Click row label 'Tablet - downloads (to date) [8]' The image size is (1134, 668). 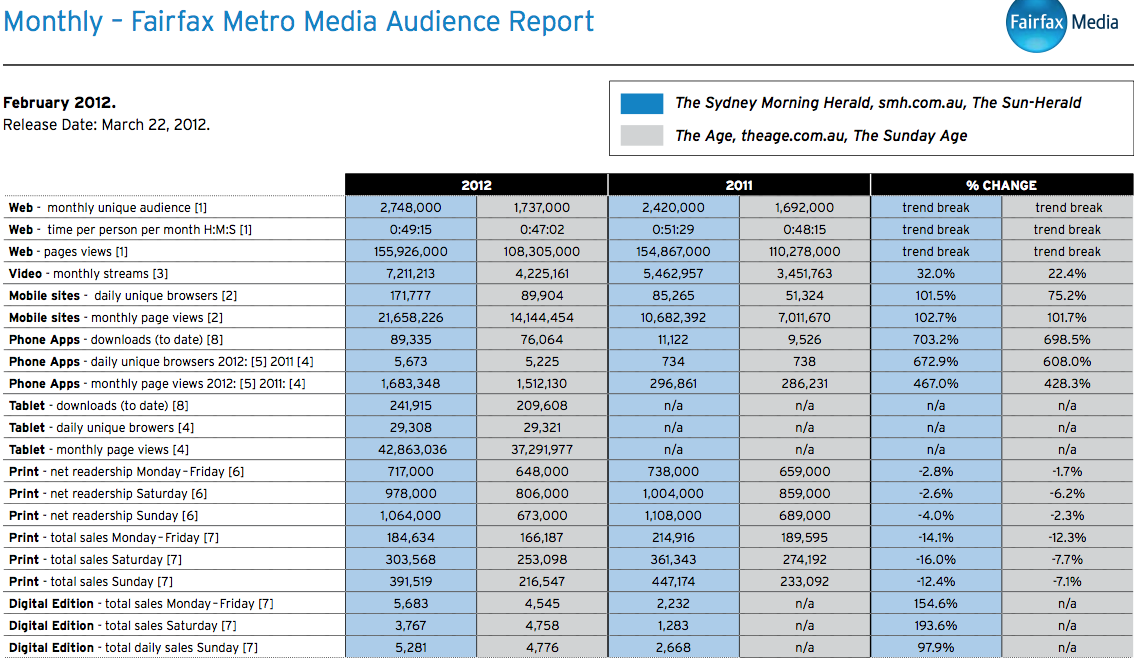pos(98,406)
